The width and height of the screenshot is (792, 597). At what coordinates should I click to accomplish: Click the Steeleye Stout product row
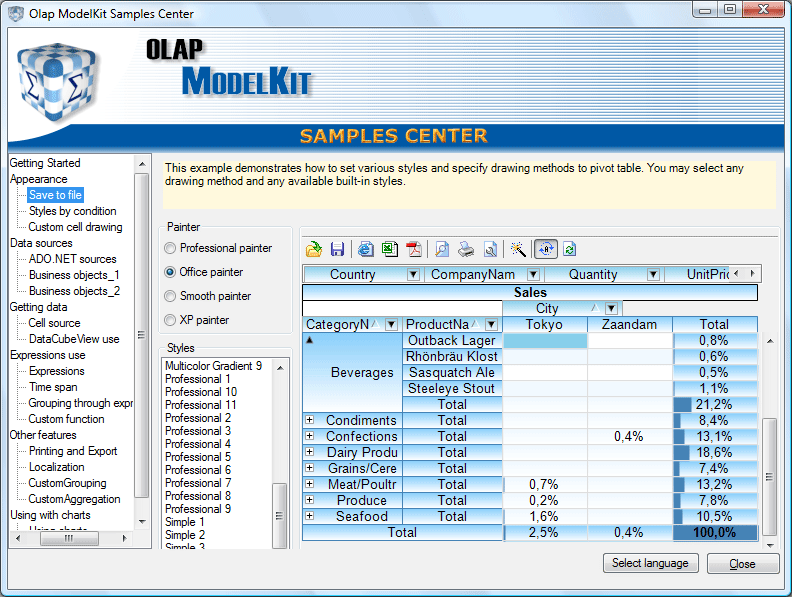pyautogui.click(x=452, y=388)
